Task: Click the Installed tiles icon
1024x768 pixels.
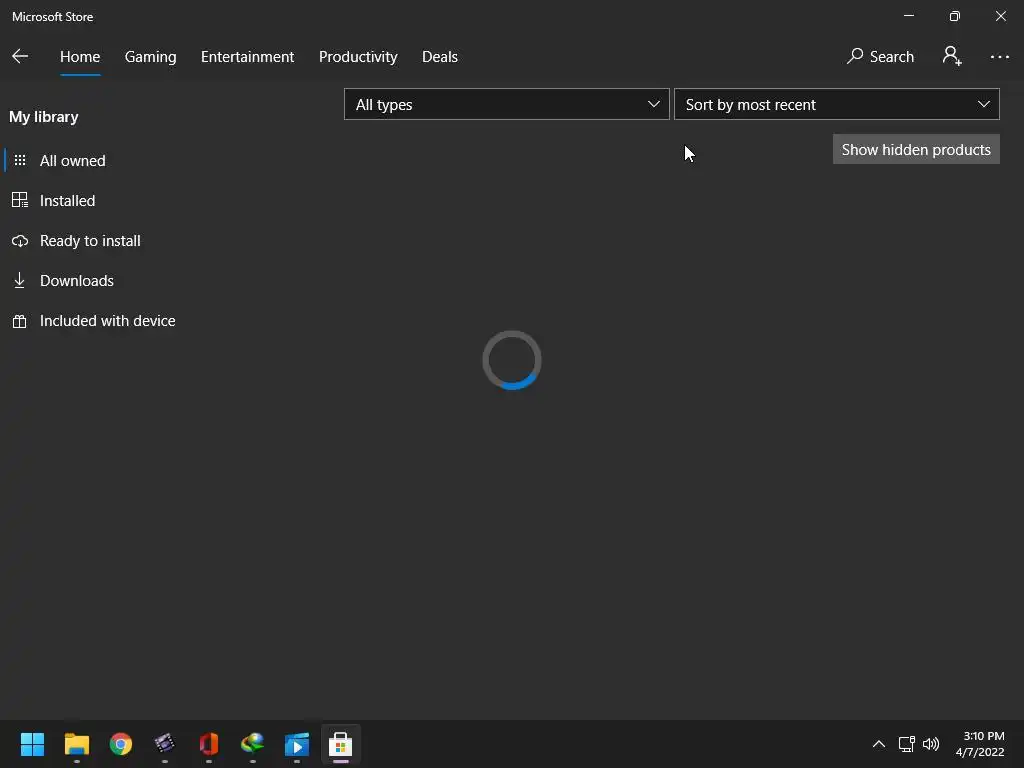Action: point(20,200)
